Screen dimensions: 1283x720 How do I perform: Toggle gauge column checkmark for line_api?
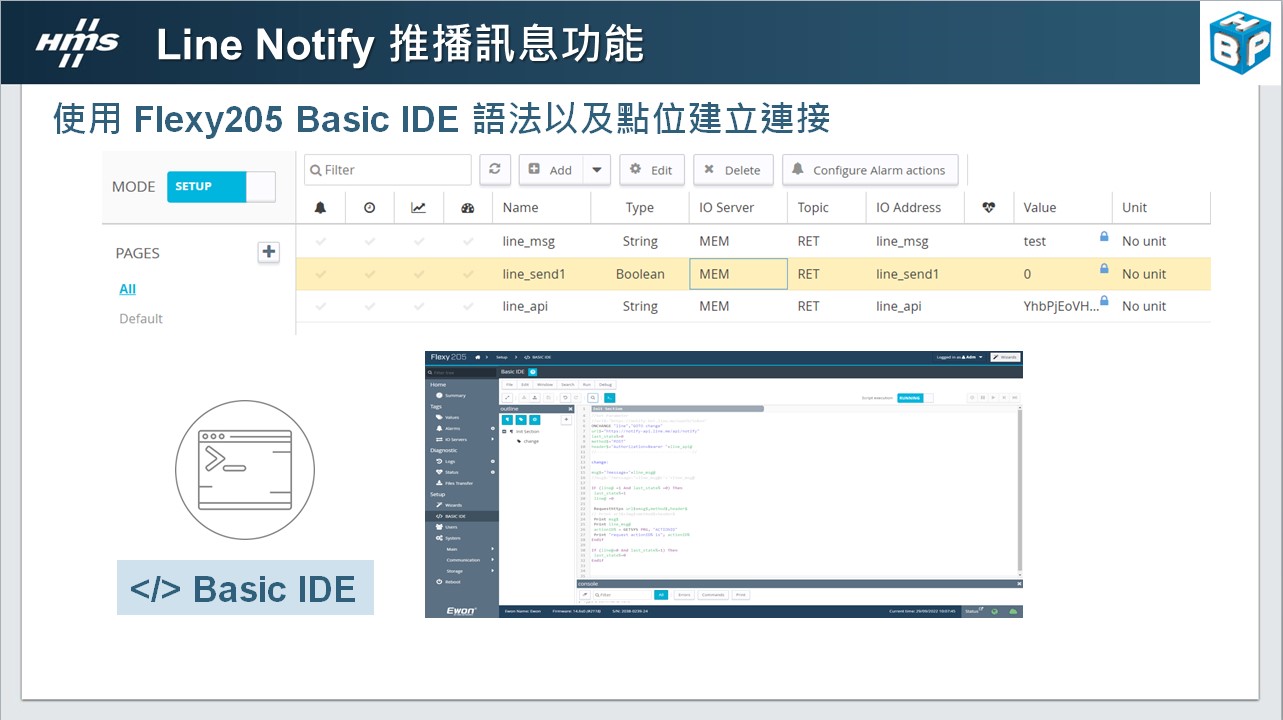[468, 306]
